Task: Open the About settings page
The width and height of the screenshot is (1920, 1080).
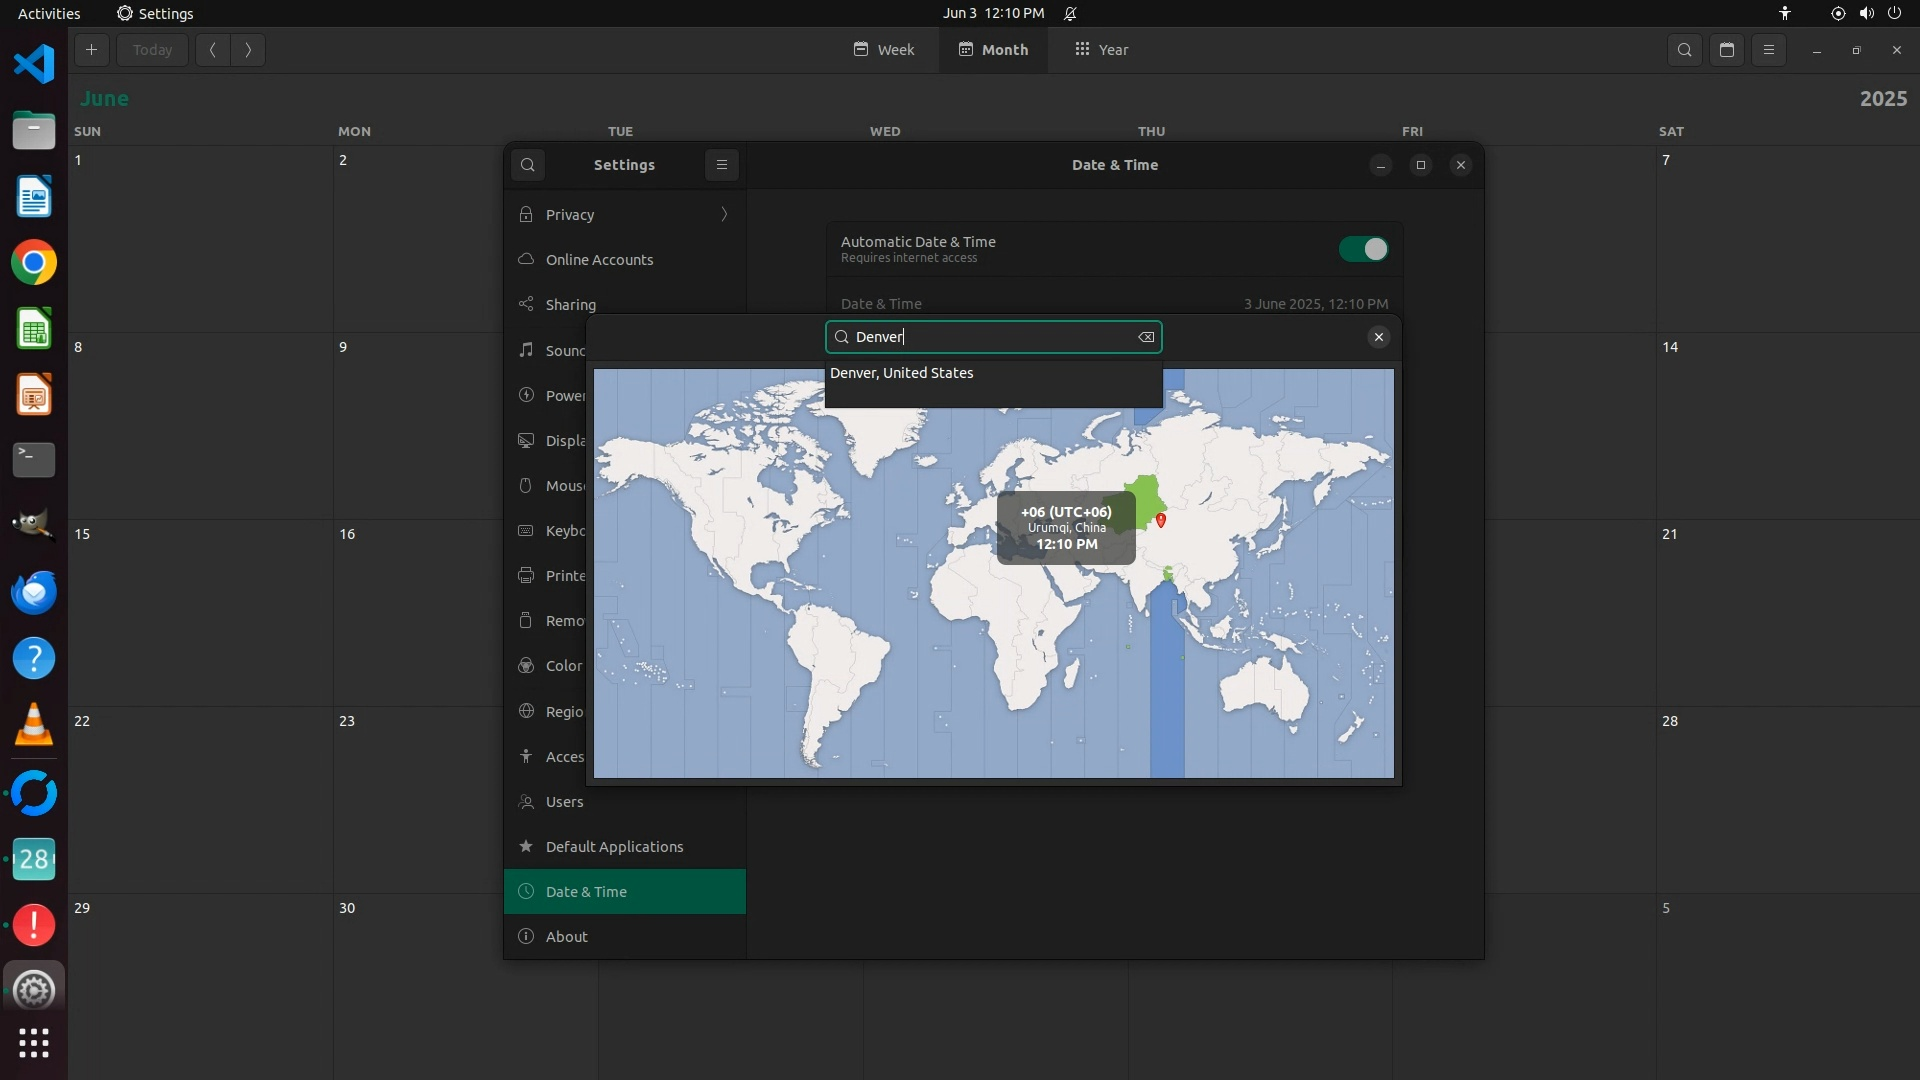Action: pos(566,937)
